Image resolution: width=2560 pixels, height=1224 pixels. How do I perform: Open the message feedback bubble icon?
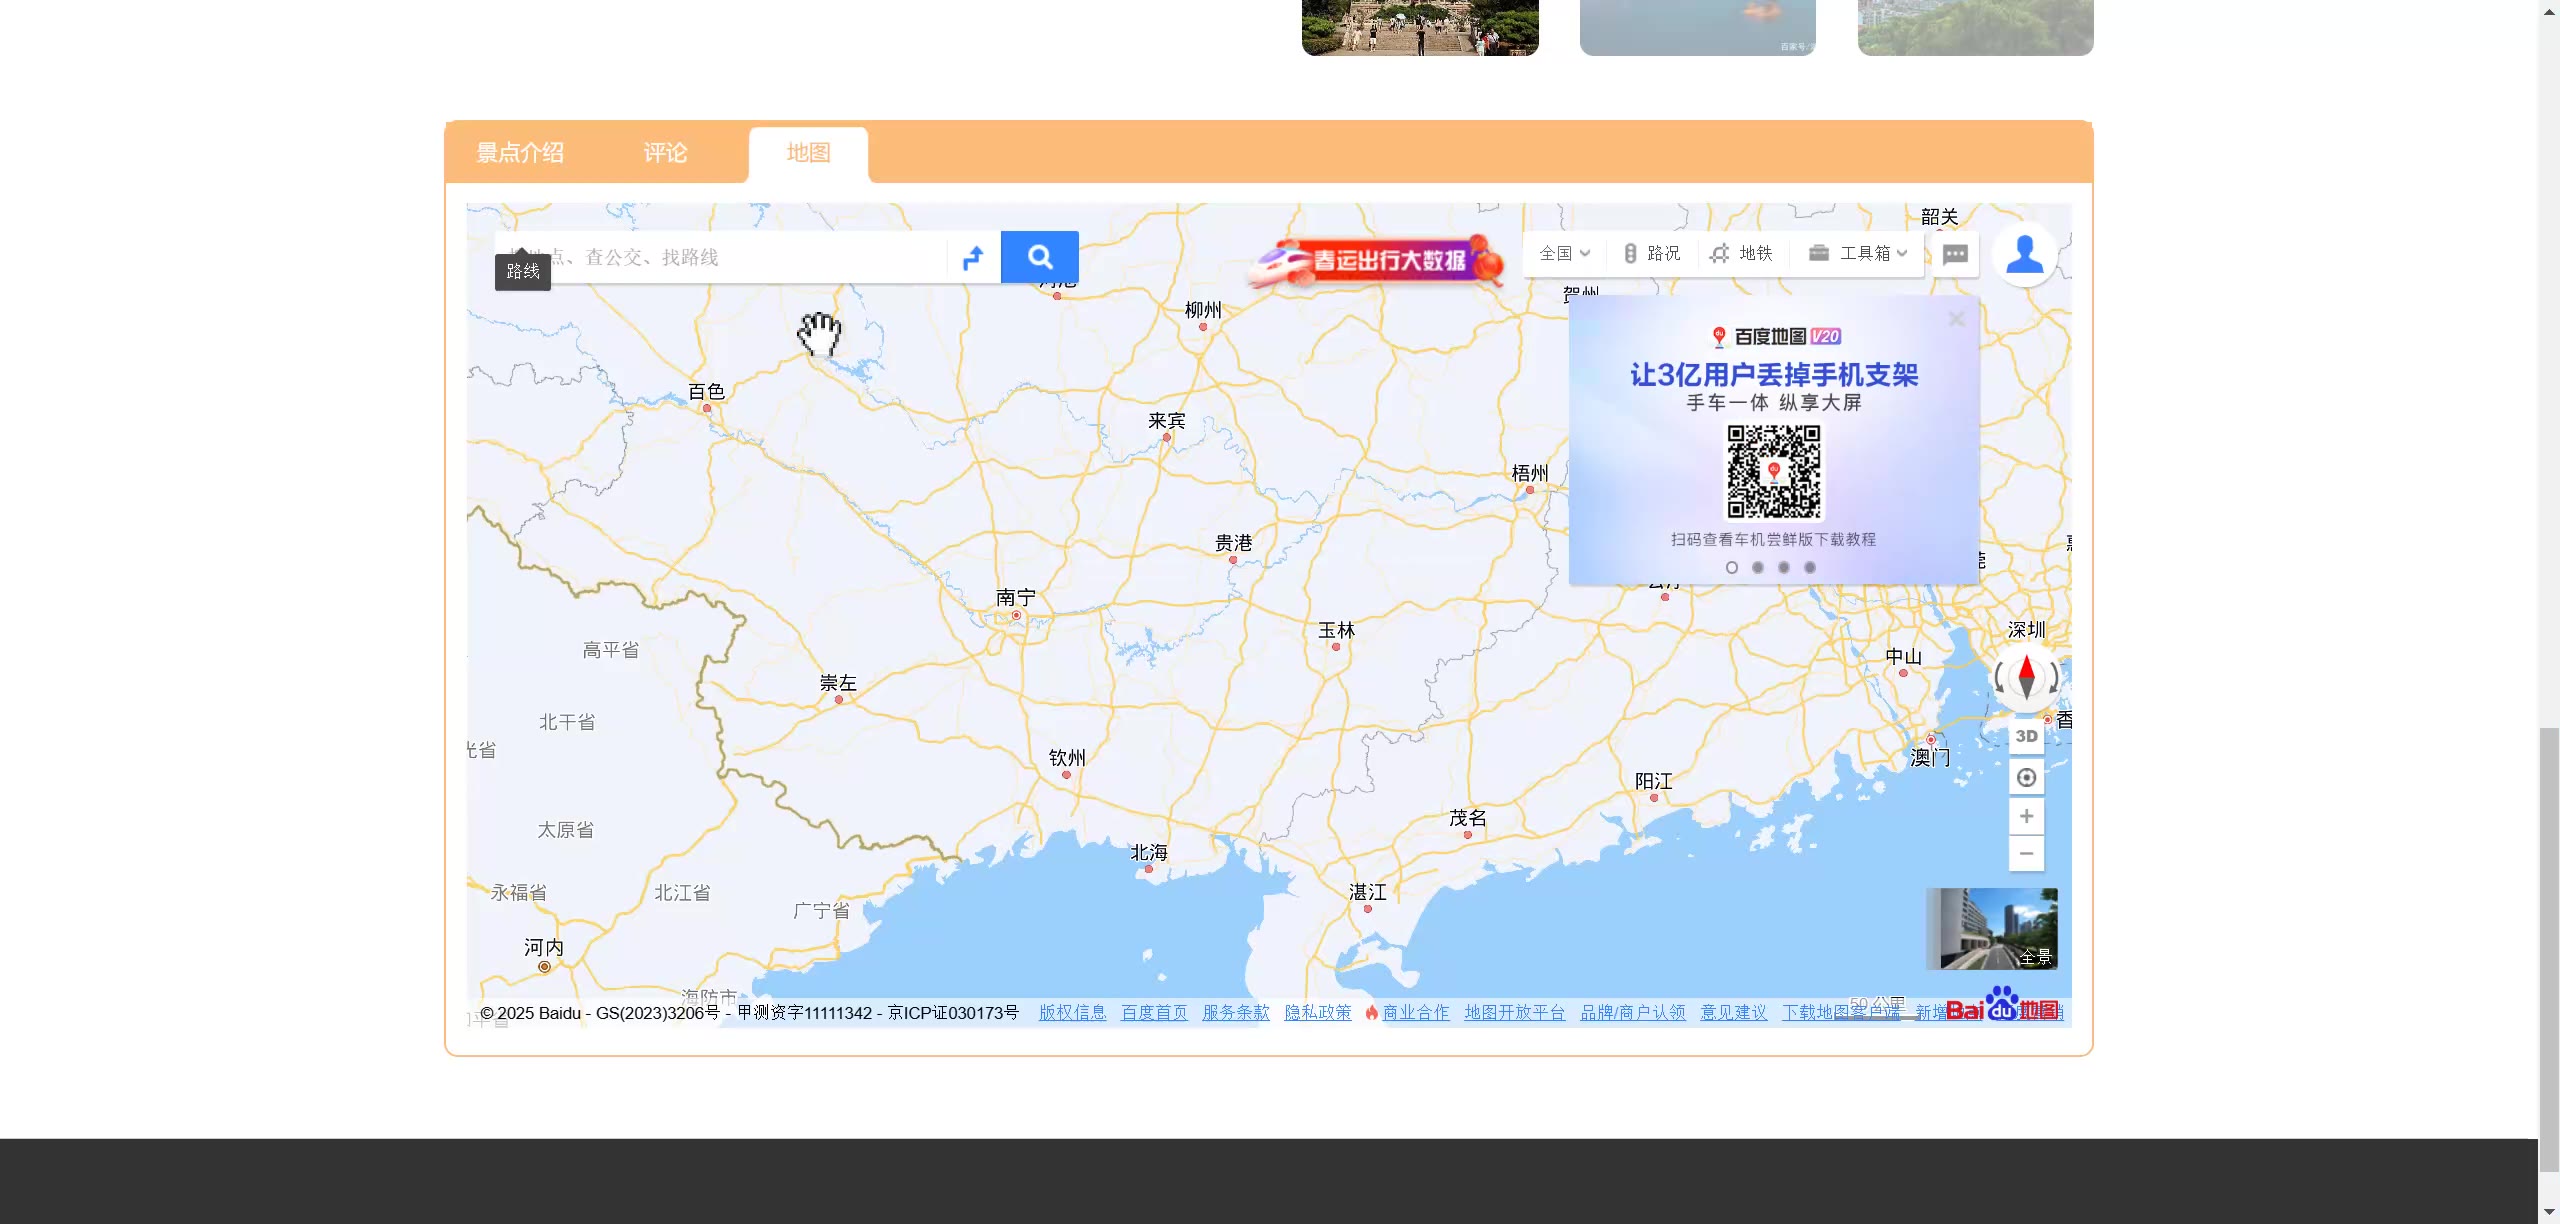click(x=1955, y=254)
